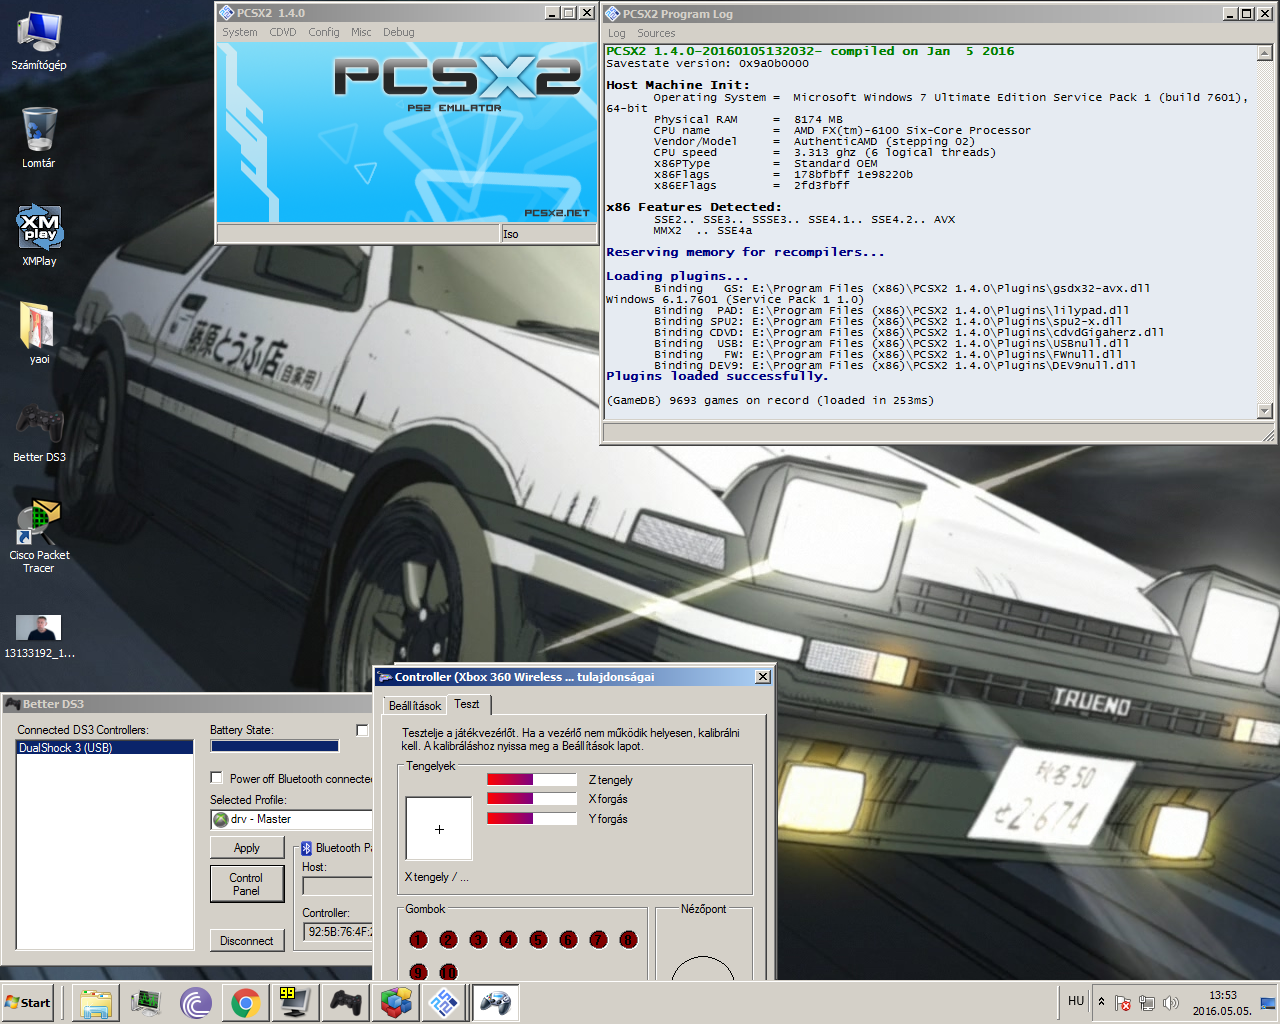The height and width of the screenshot is (1024, 1280).
Task: Open the Debug menu in PCSX2
Action: pos(398,32)
